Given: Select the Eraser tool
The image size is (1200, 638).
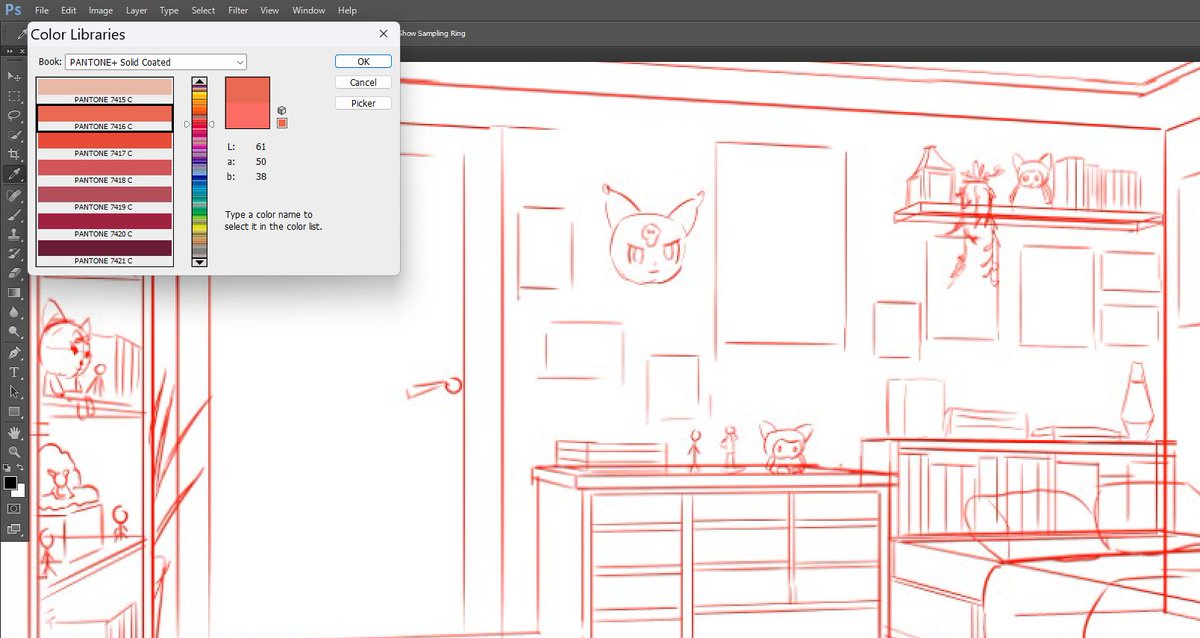Looking at the screenshot, I should point(14,273).
